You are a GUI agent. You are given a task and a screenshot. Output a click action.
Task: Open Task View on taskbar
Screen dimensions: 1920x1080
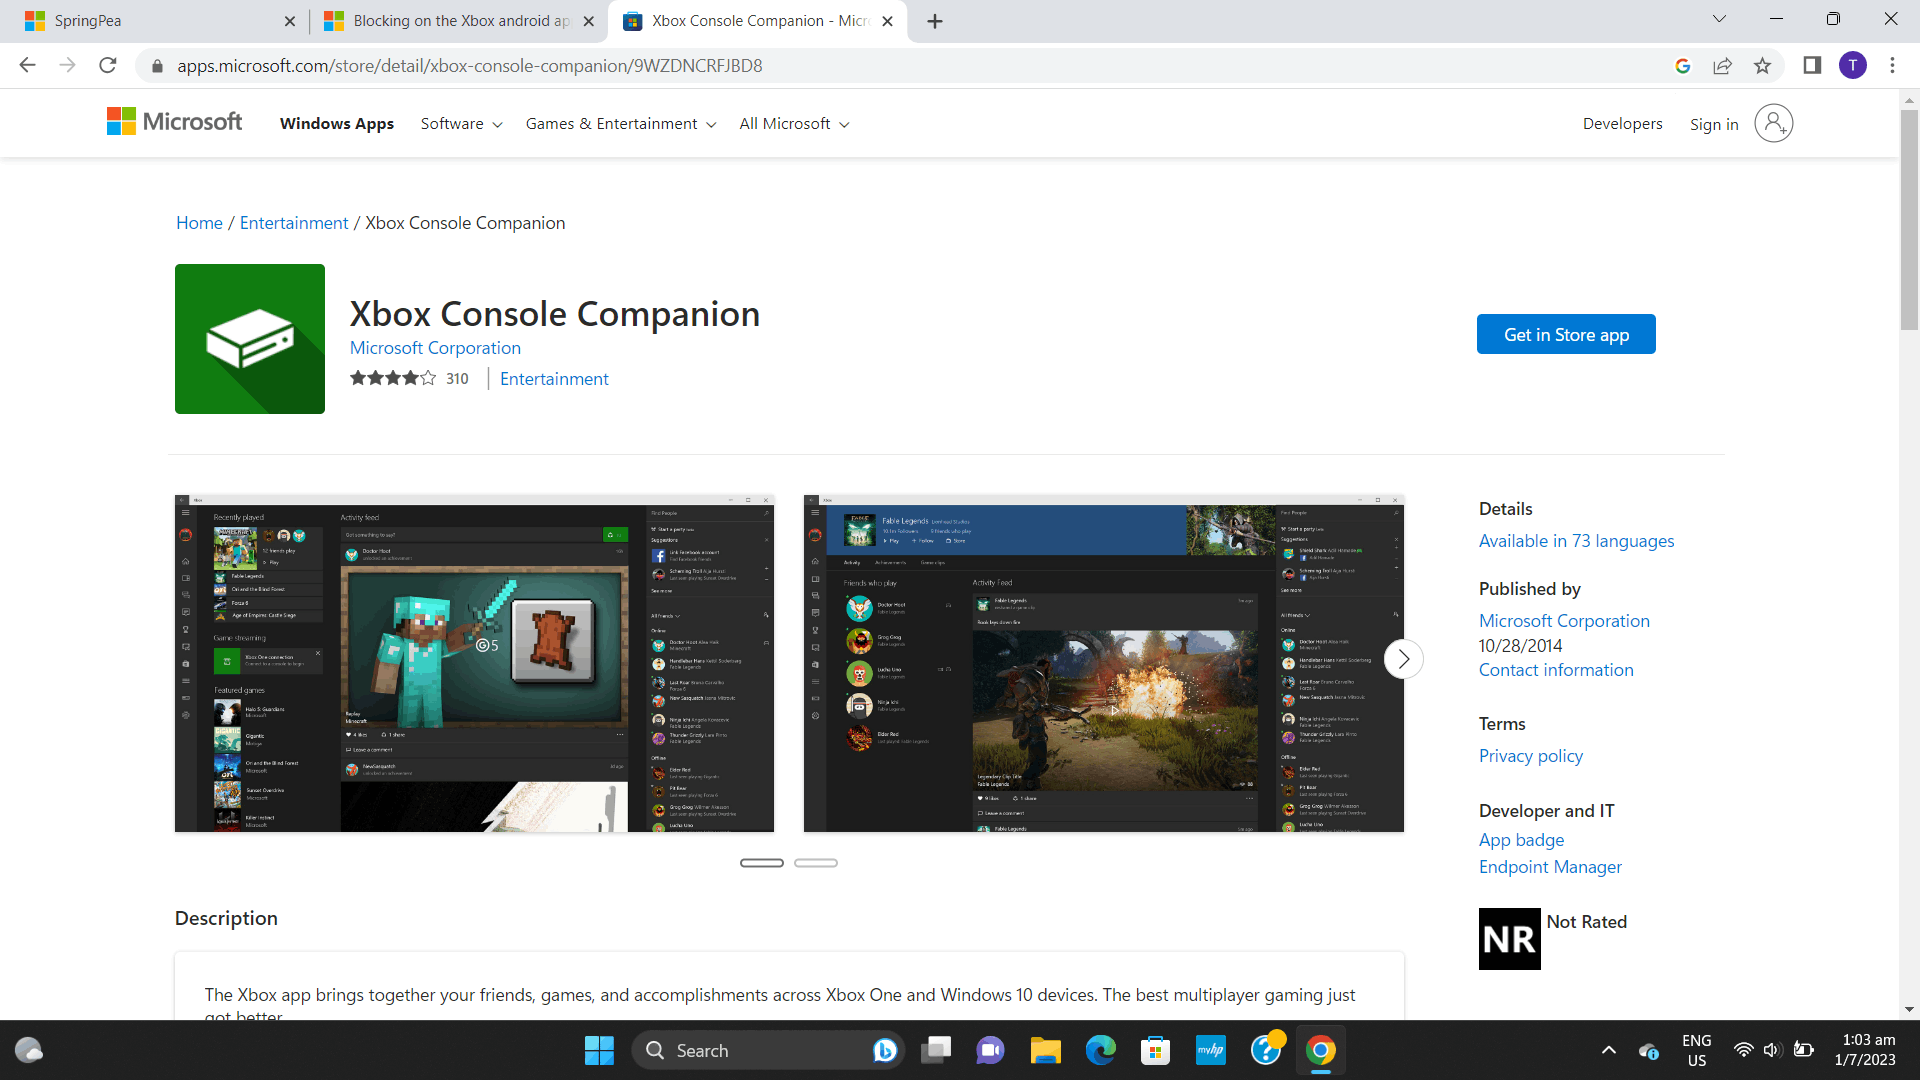937,1050
